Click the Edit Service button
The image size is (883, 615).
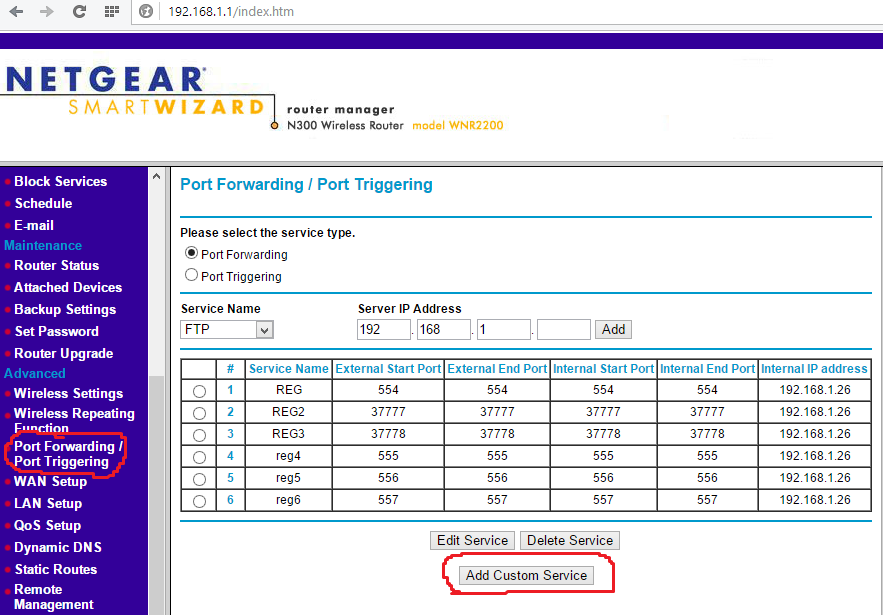pyautogui.click(x=472, y=541)
